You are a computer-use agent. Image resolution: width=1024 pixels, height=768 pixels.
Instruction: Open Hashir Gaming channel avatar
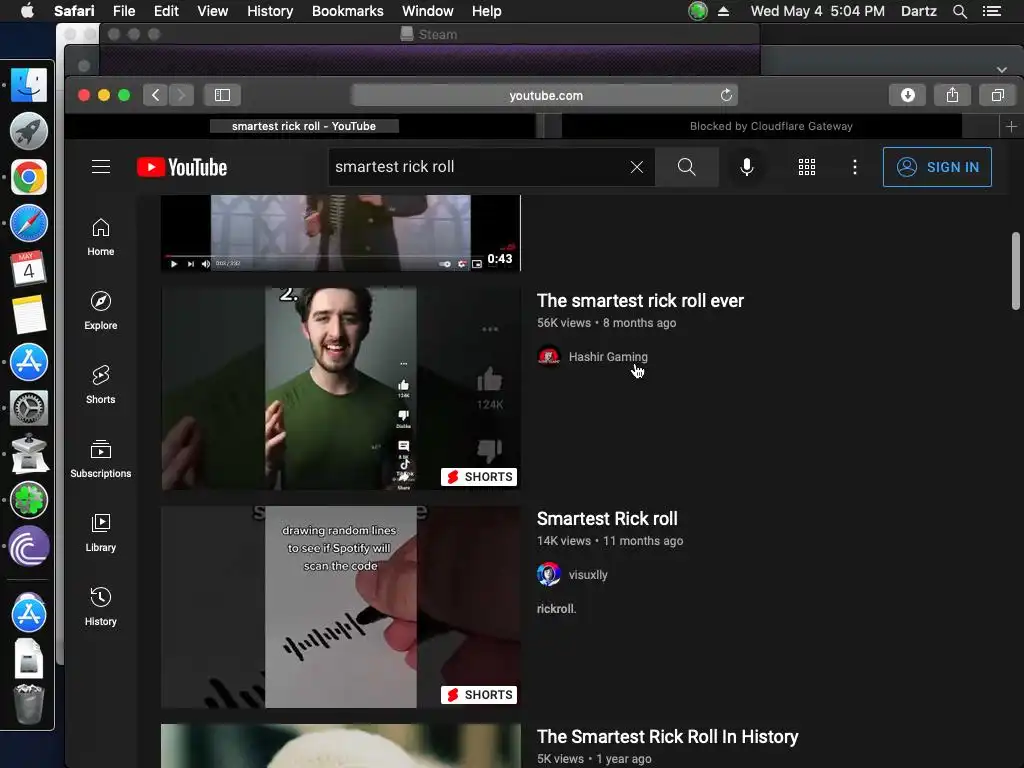click(x=549, y=357)
